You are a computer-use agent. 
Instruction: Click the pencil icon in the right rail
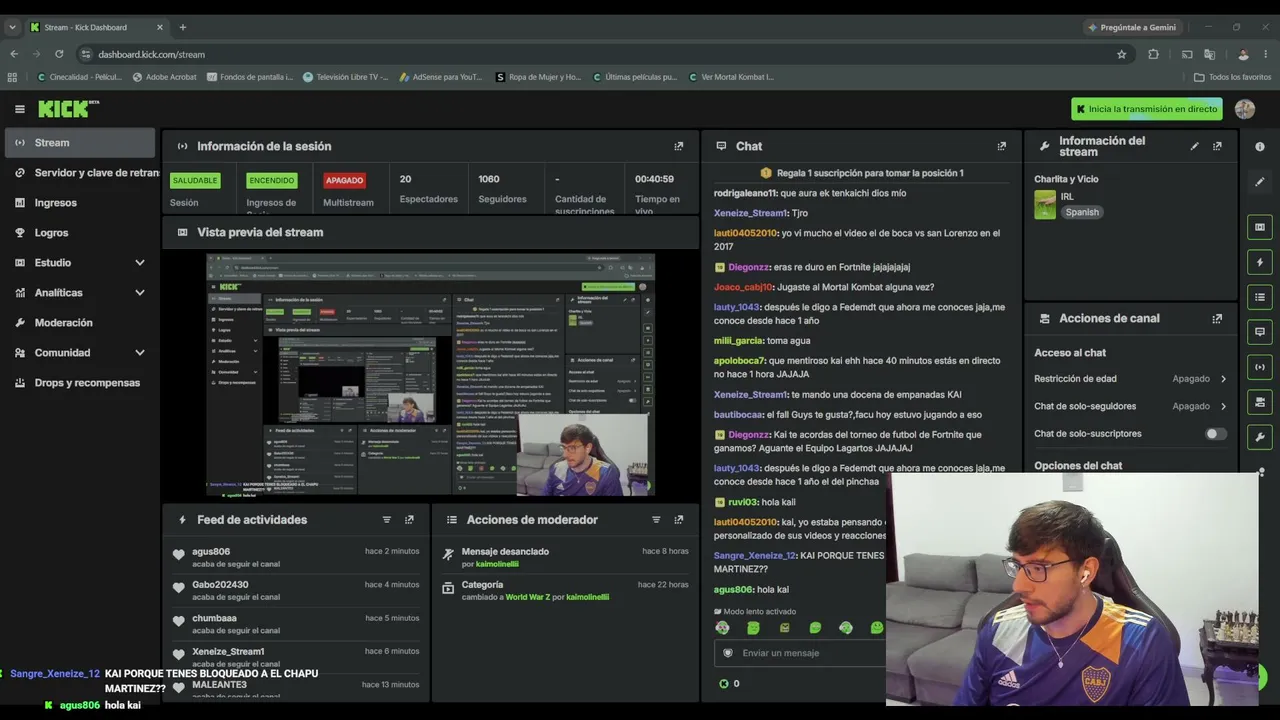[1260, 182]
